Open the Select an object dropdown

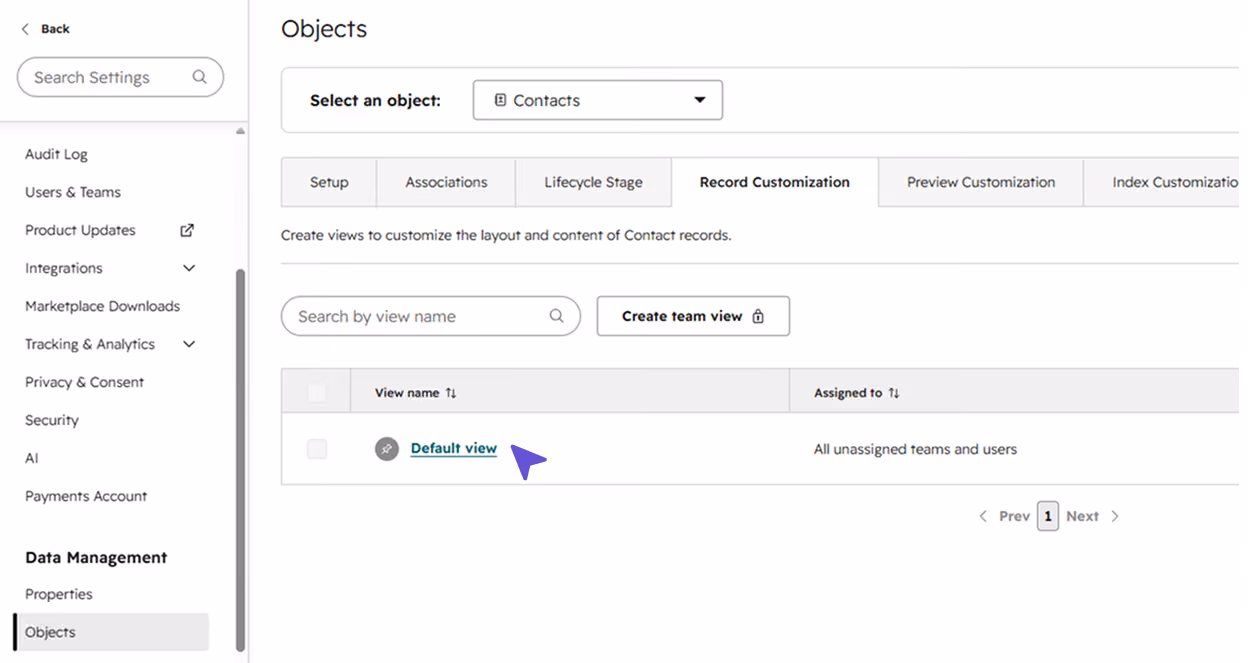coord(598,100)
